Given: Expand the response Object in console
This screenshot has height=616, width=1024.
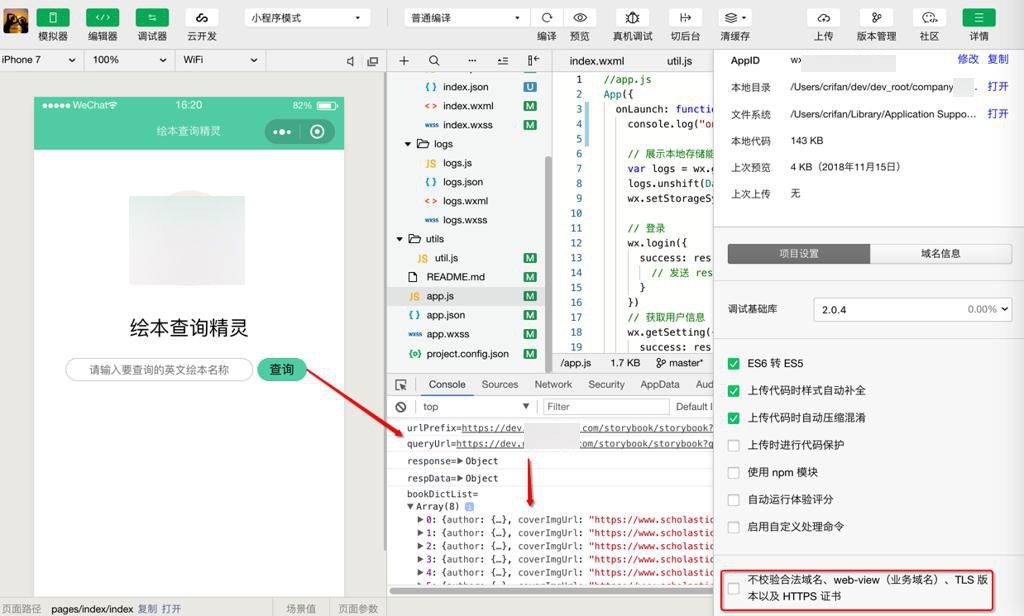Looking at the screenshot, I should pos(460,461).
